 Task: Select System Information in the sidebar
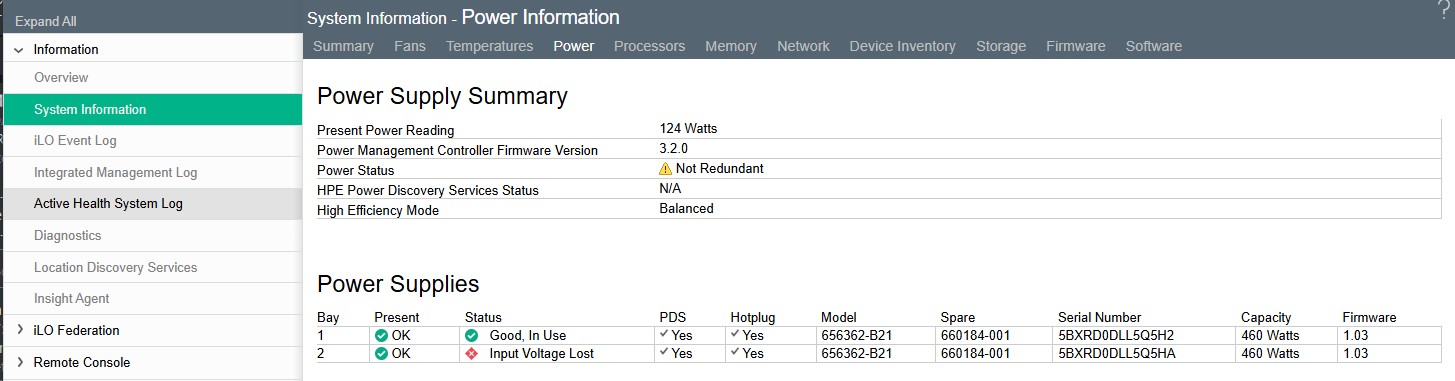point(152,109)
